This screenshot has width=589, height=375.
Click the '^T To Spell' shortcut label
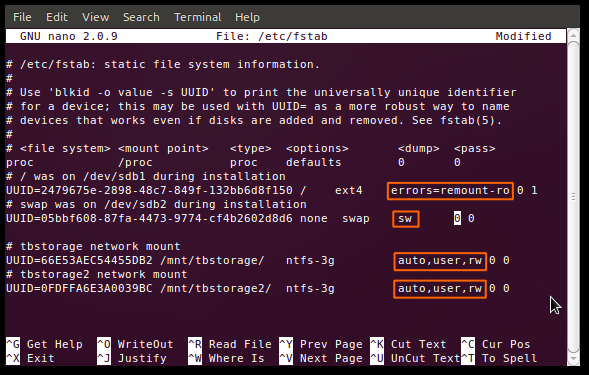(499, 358)
